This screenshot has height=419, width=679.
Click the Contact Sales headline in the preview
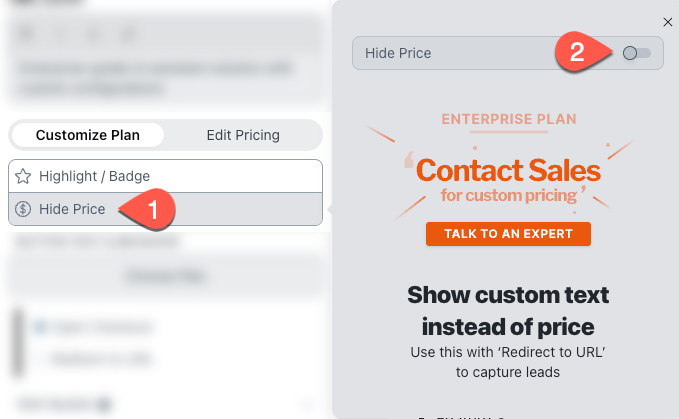507,169
